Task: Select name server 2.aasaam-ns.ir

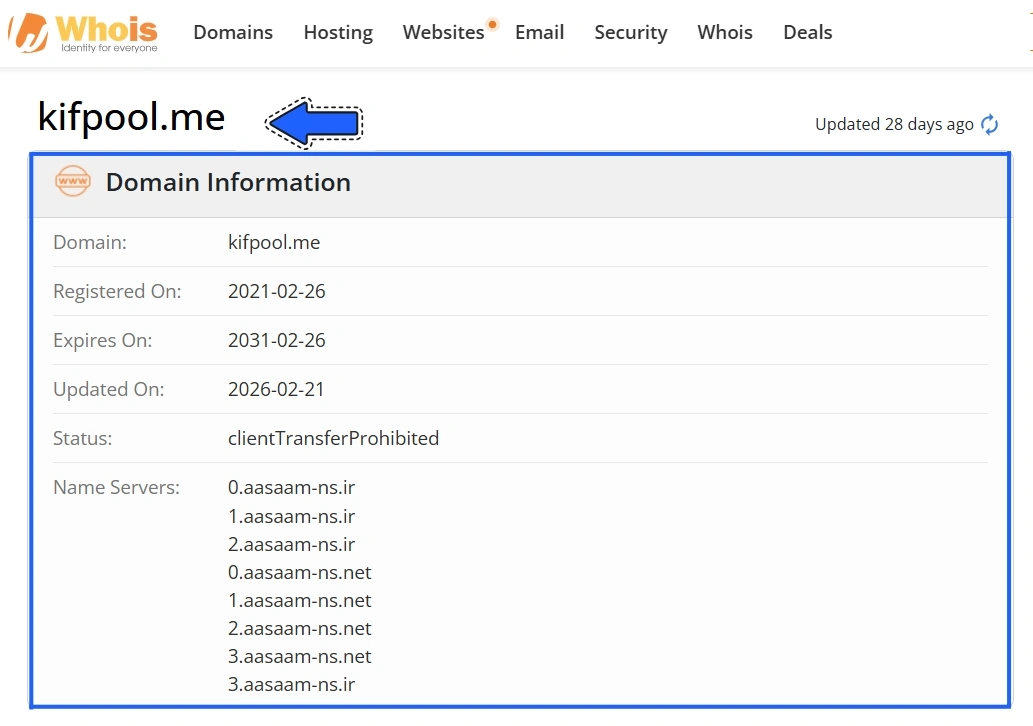Action: (x=291, y=545)
